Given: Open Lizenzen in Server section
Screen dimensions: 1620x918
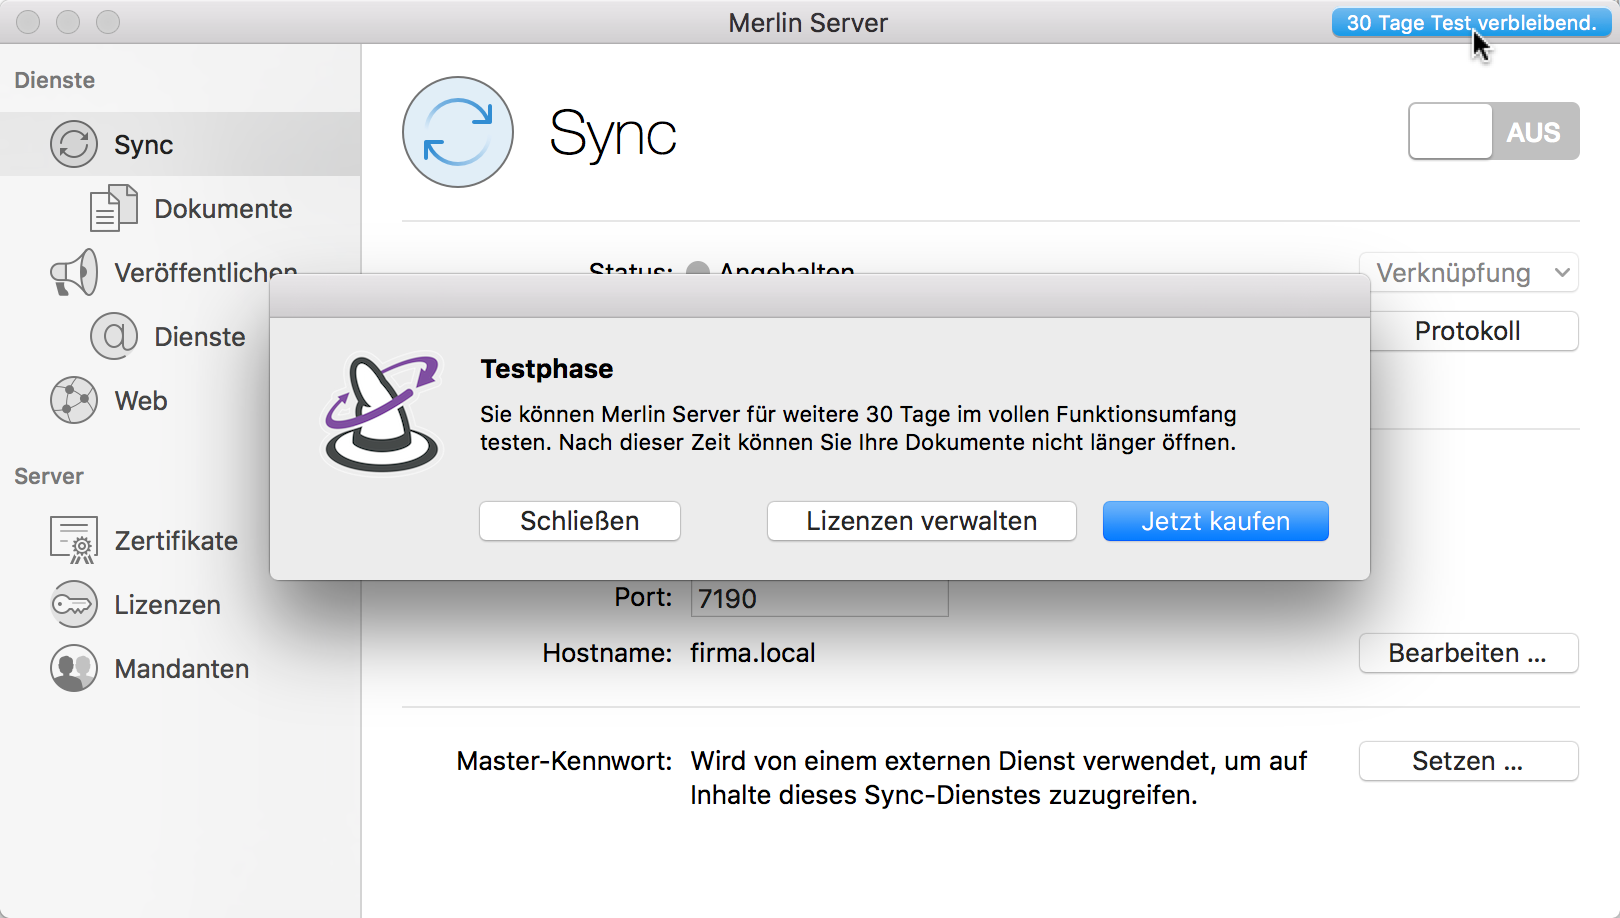Looking at the screenshot, I should tap(180, 604).
